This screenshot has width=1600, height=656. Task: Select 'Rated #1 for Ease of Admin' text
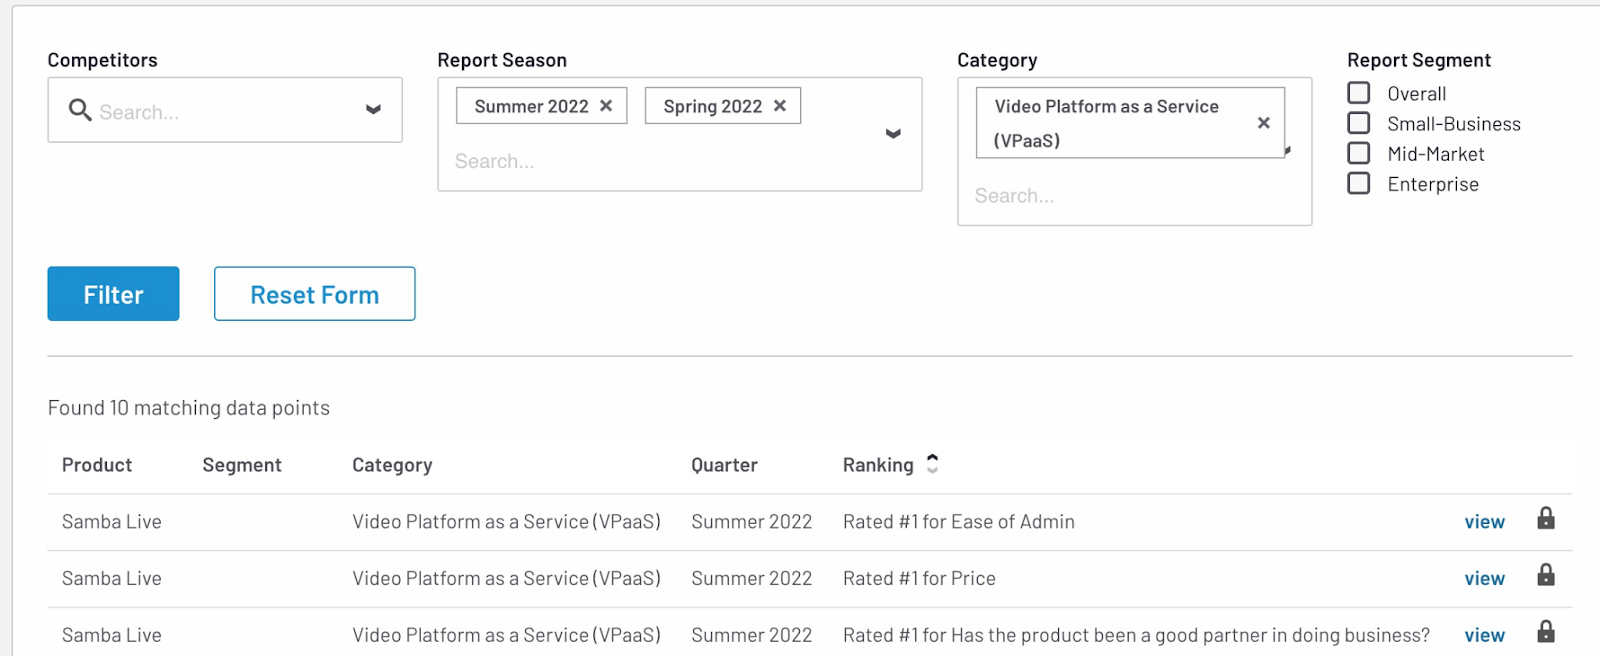point(959,522)
